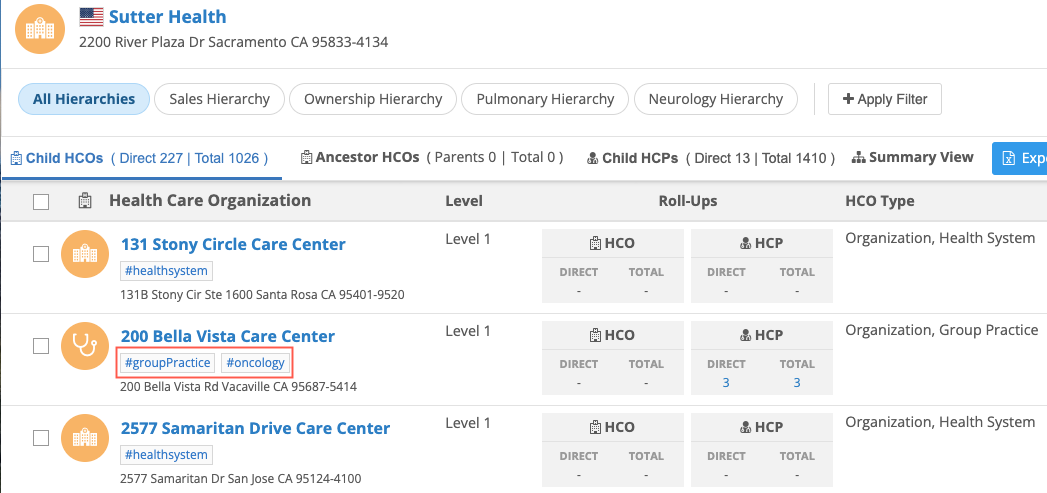Click the Sutter Health orange building icon
This screenshot has height=493, width=1047.
pyautogui.click(x=40, y=29)
